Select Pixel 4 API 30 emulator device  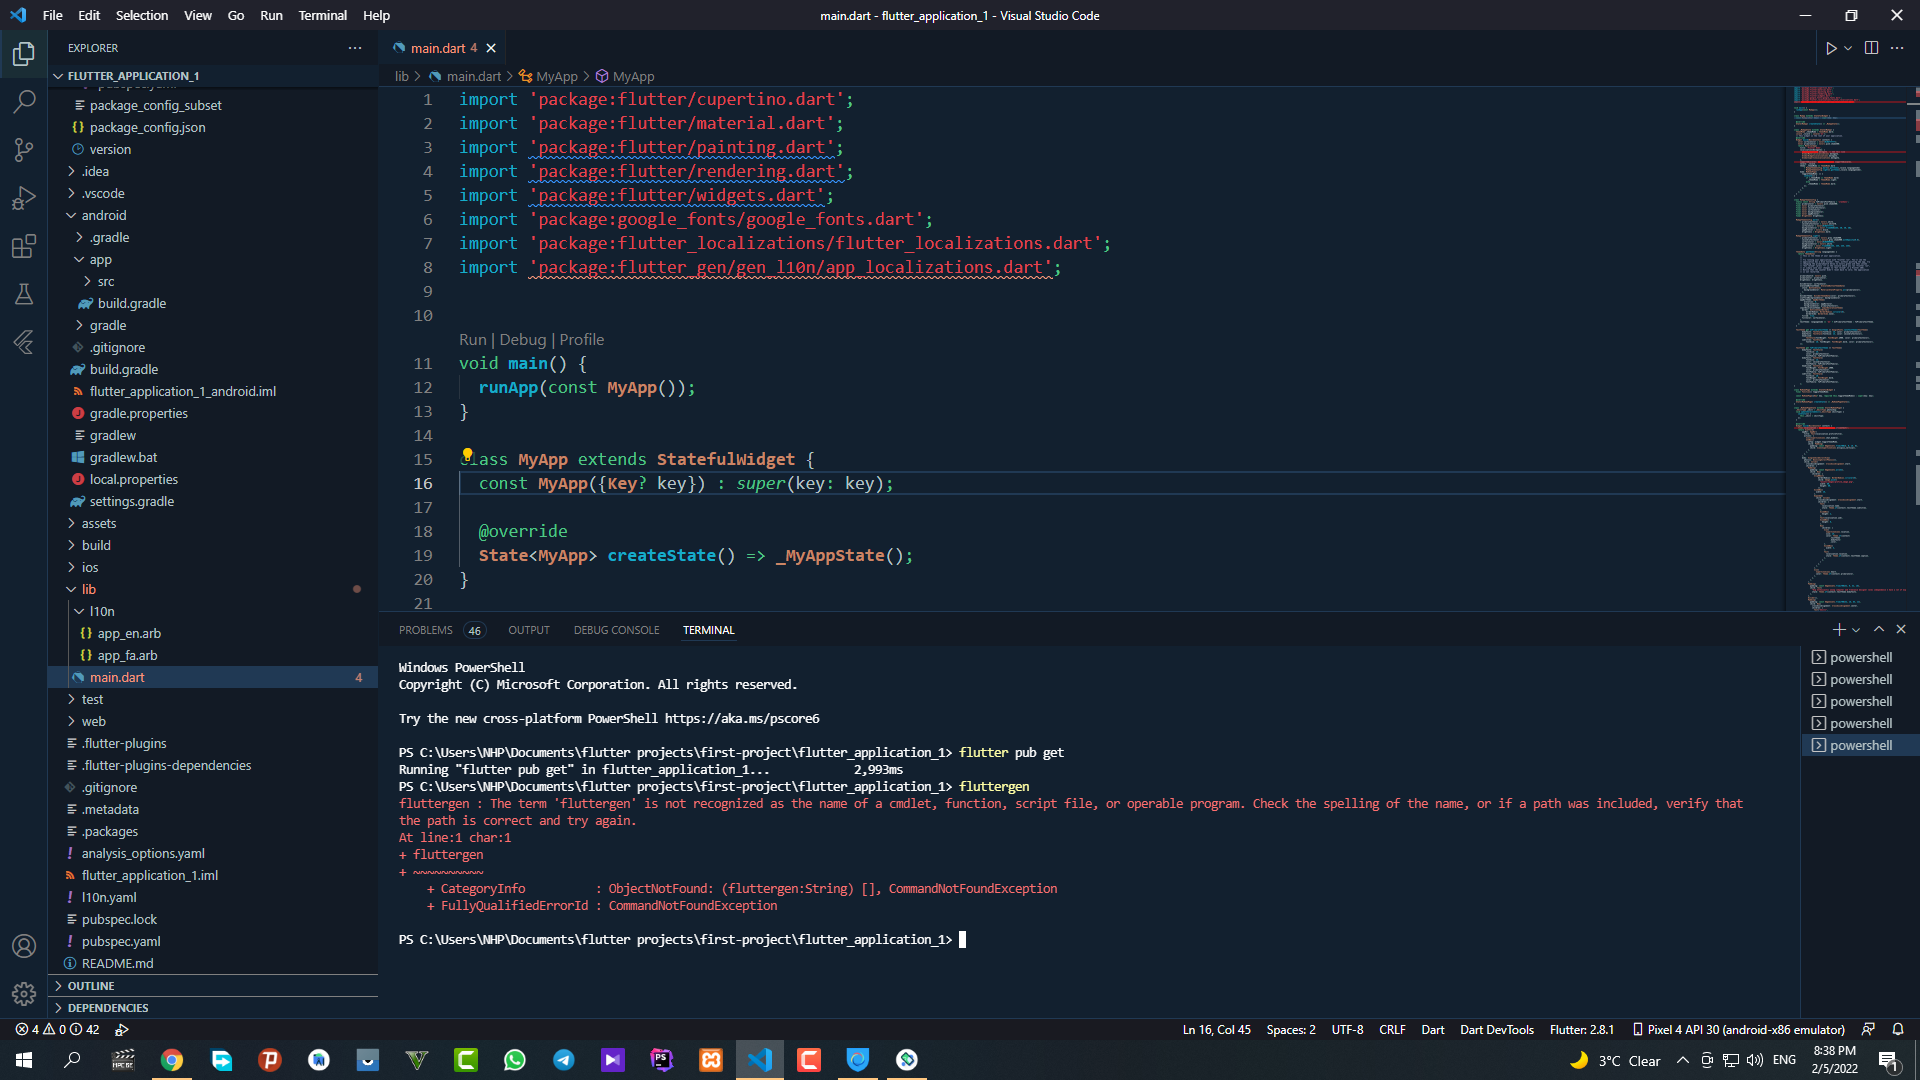tap(1738, 1029)
